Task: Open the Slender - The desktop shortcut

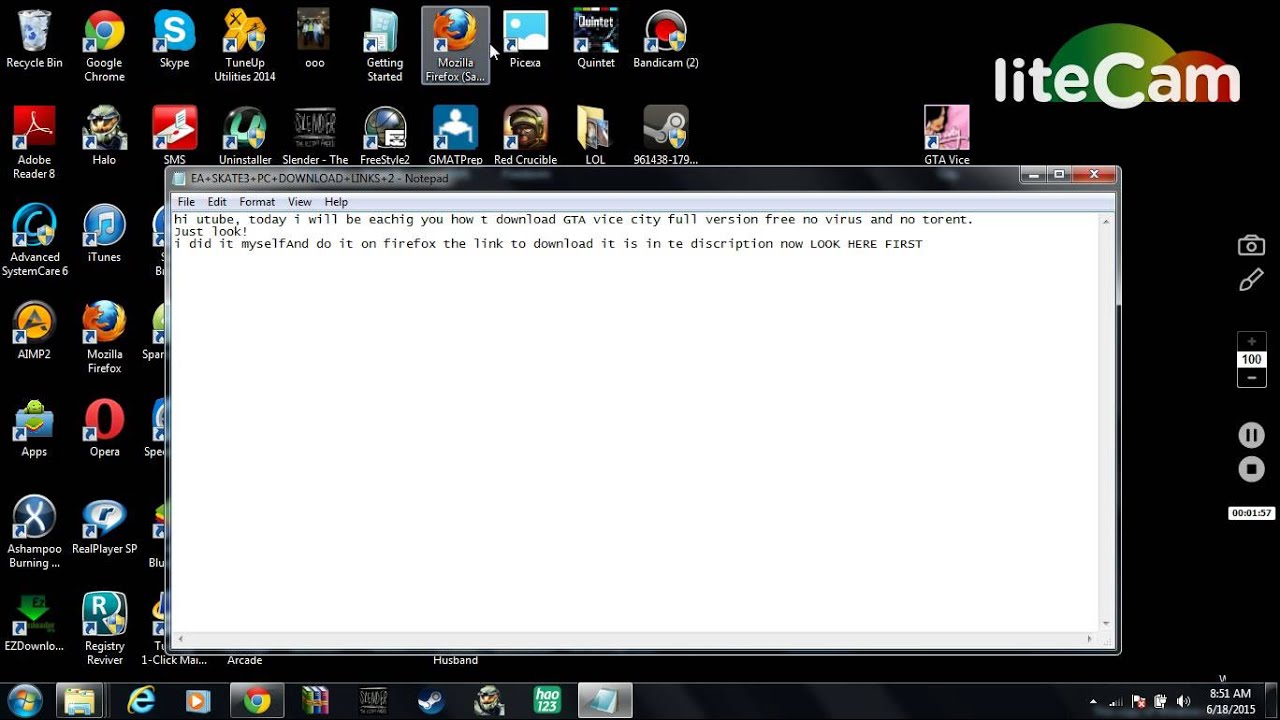Action: (x=315, y=137)
